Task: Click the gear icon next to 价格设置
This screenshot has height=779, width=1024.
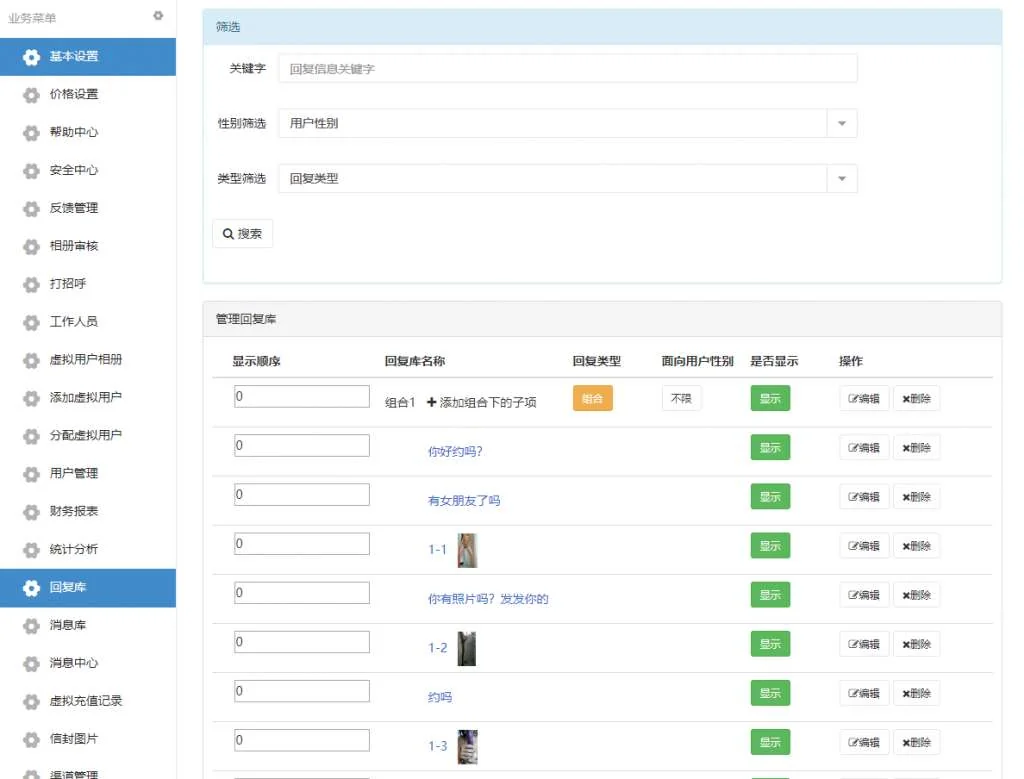Action: pyautogui.click(x=32, y=94)
